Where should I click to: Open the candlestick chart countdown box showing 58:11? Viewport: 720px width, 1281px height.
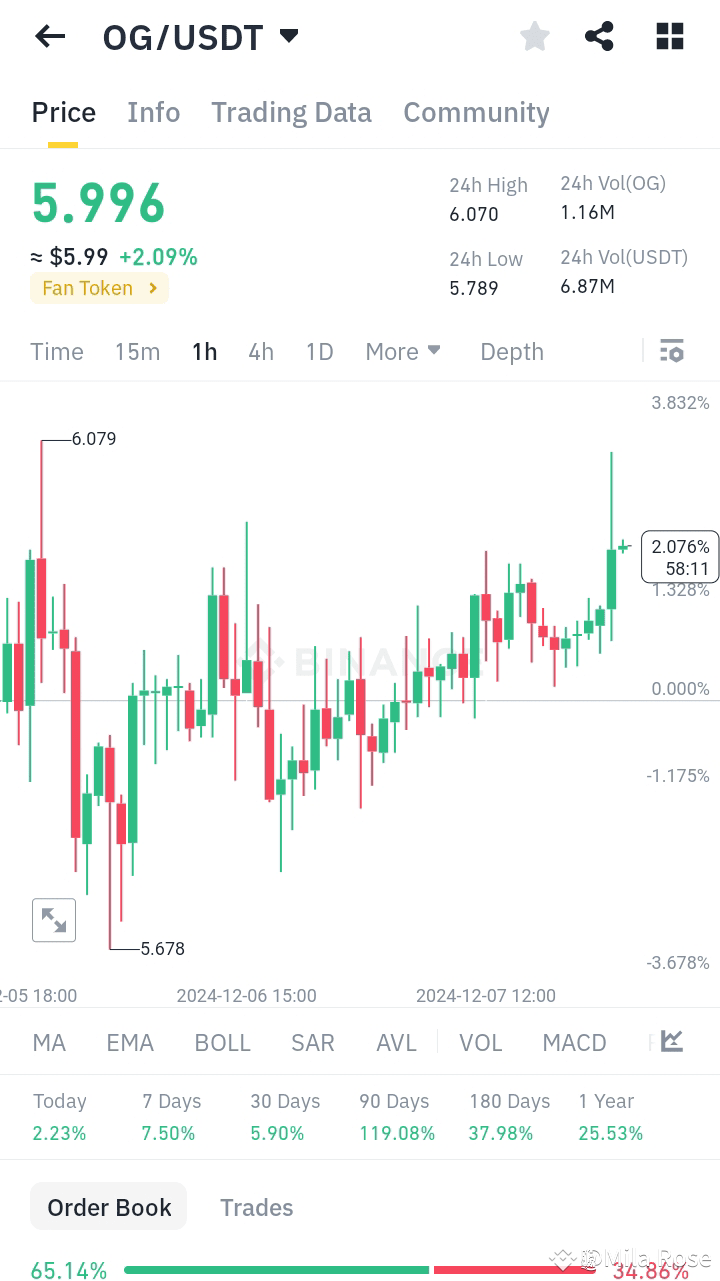679,557
